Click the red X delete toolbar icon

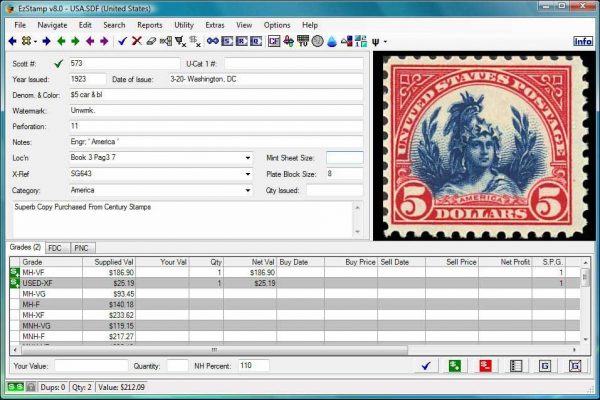tap(137, 41)
